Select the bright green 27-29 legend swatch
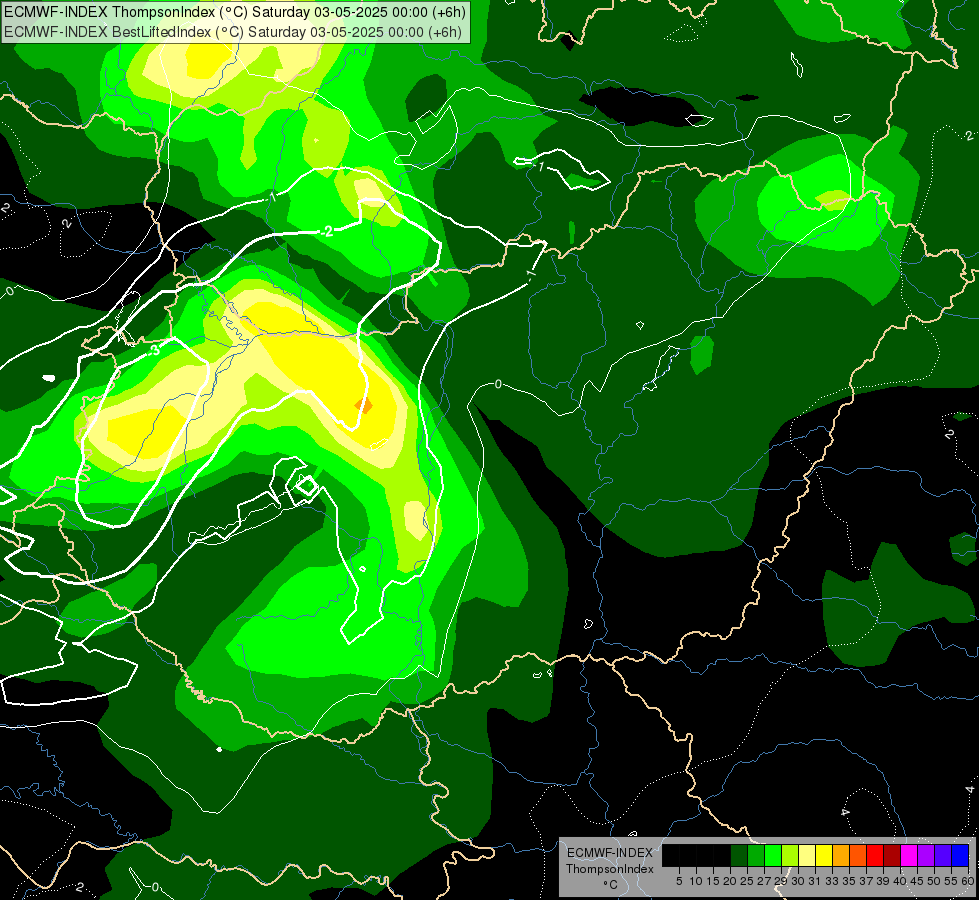This screenshot has width=979, height=900. coord(773,855)
